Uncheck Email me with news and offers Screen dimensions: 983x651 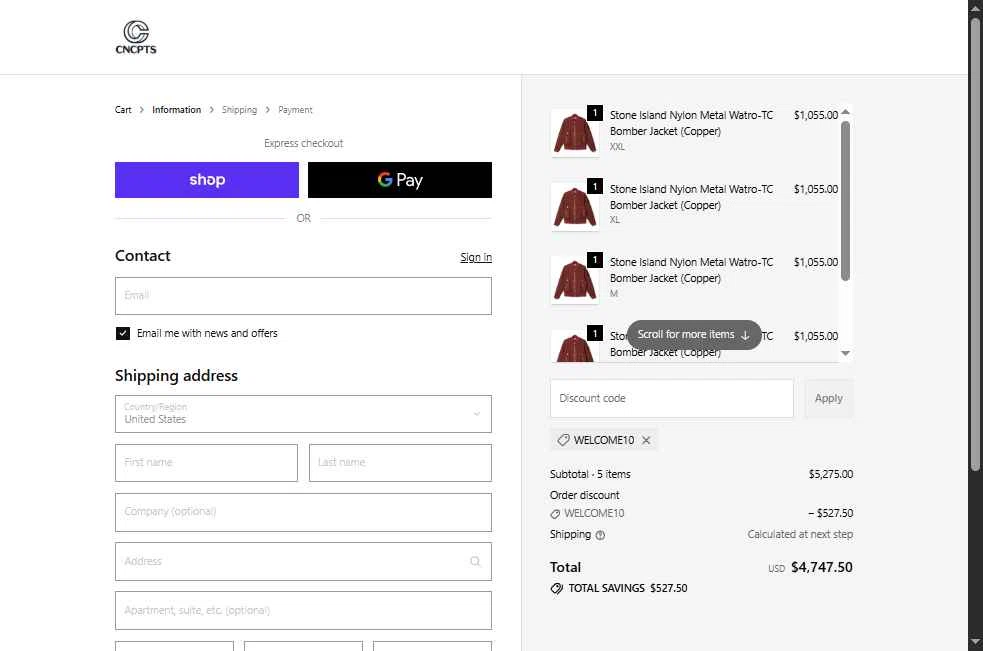click(x=123, y=334)
